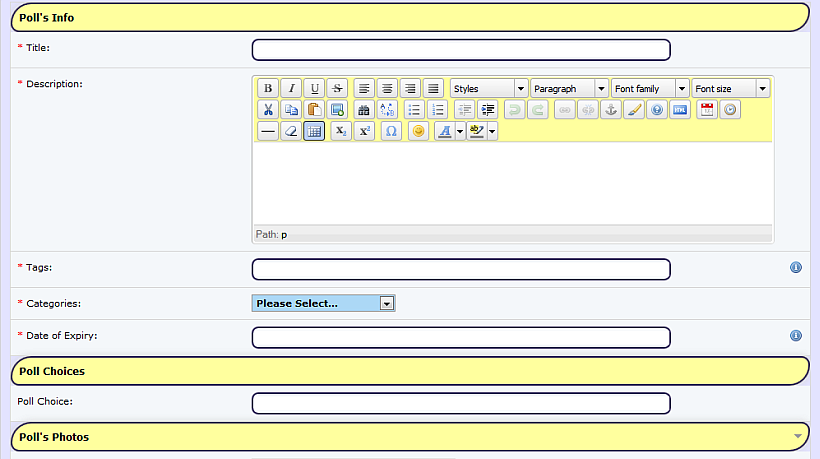Viewport: 820px width, 459px height.
Task: Toggle italic formatting in the editor
Action: point(290,88)
